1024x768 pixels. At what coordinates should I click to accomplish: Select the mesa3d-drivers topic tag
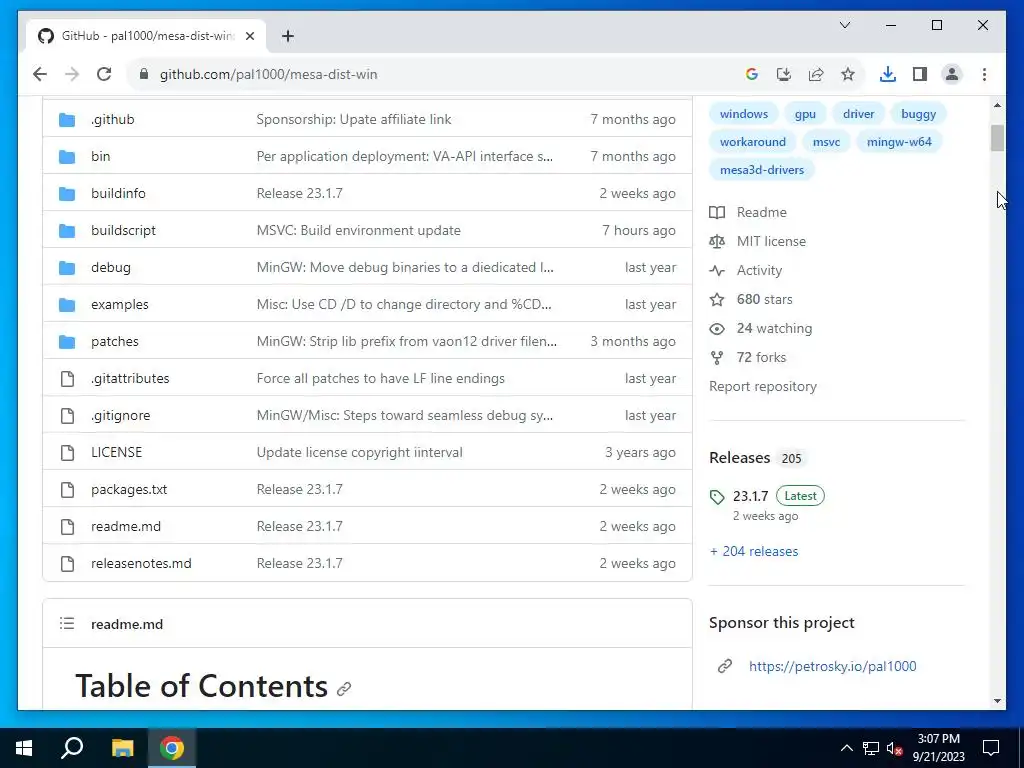tap(762, 170)
